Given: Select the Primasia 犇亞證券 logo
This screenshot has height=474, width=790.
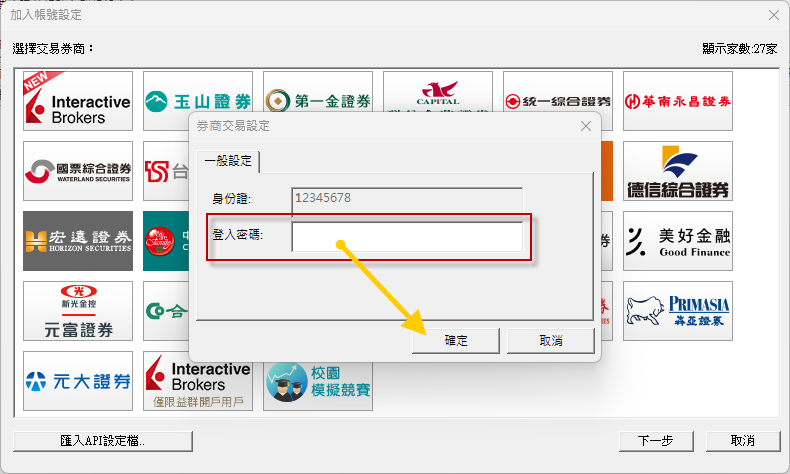Looking at the screenshot, I should tap(678, 311).
